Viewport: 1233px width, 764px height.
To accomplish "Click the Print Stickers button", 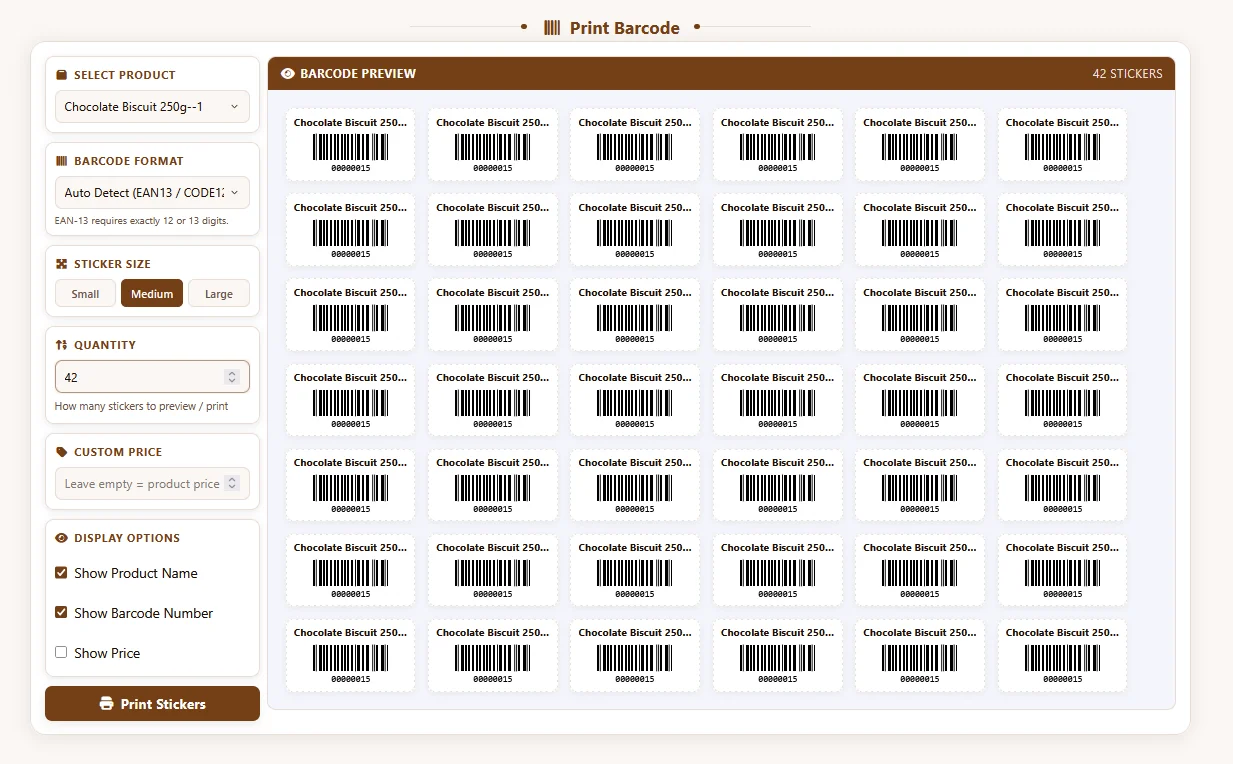I will (x=152, y=704).
